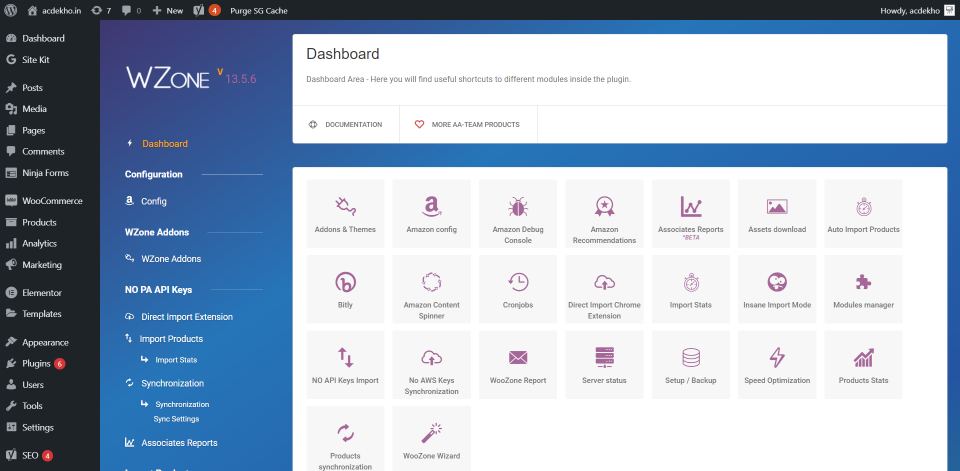Open the Setup / Backup database tile
This screenshot has width=960, height=471.
coord(691,364)
